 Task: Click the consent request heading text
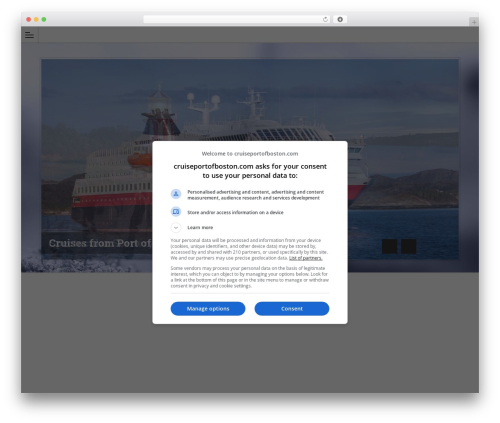(x=250, y=171)
